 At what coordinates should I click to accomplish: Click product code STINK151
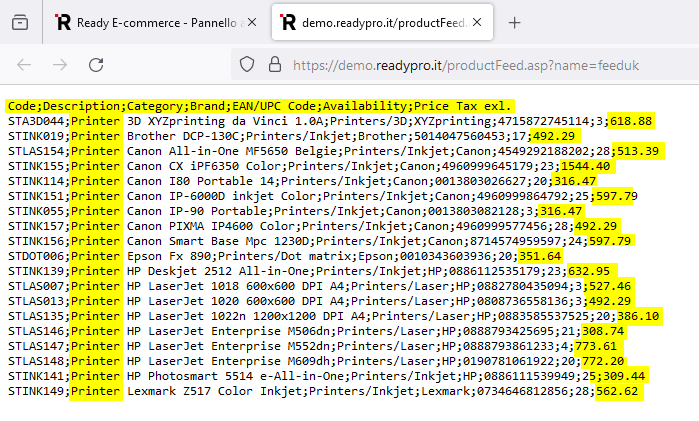[x=36, y=196]
